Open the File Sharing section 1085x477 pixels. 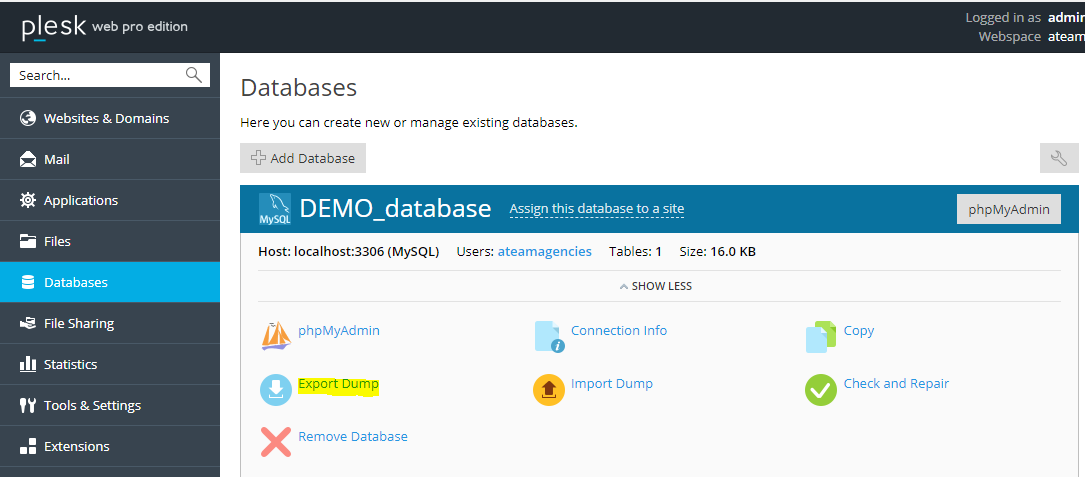(110, 323)
